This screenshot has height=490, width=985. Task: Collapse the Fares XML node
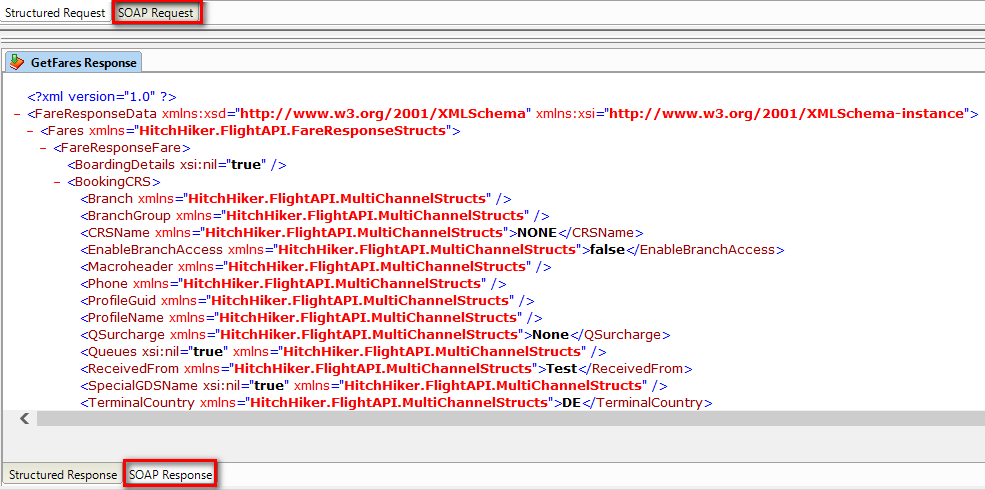[x=31, y=131]
